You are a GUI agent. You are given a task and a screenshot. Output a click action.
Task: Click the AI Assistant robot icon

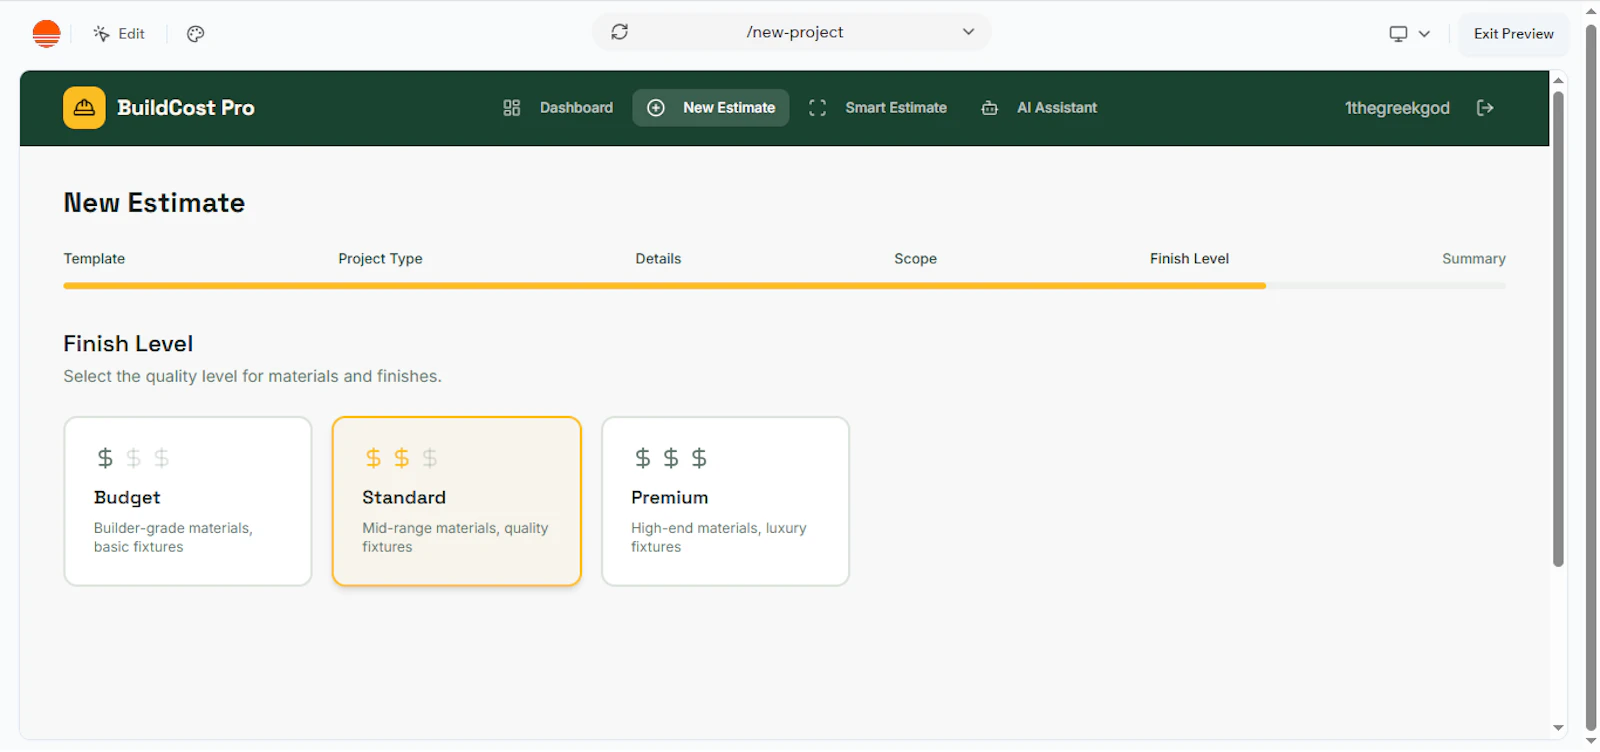(989, 108)
